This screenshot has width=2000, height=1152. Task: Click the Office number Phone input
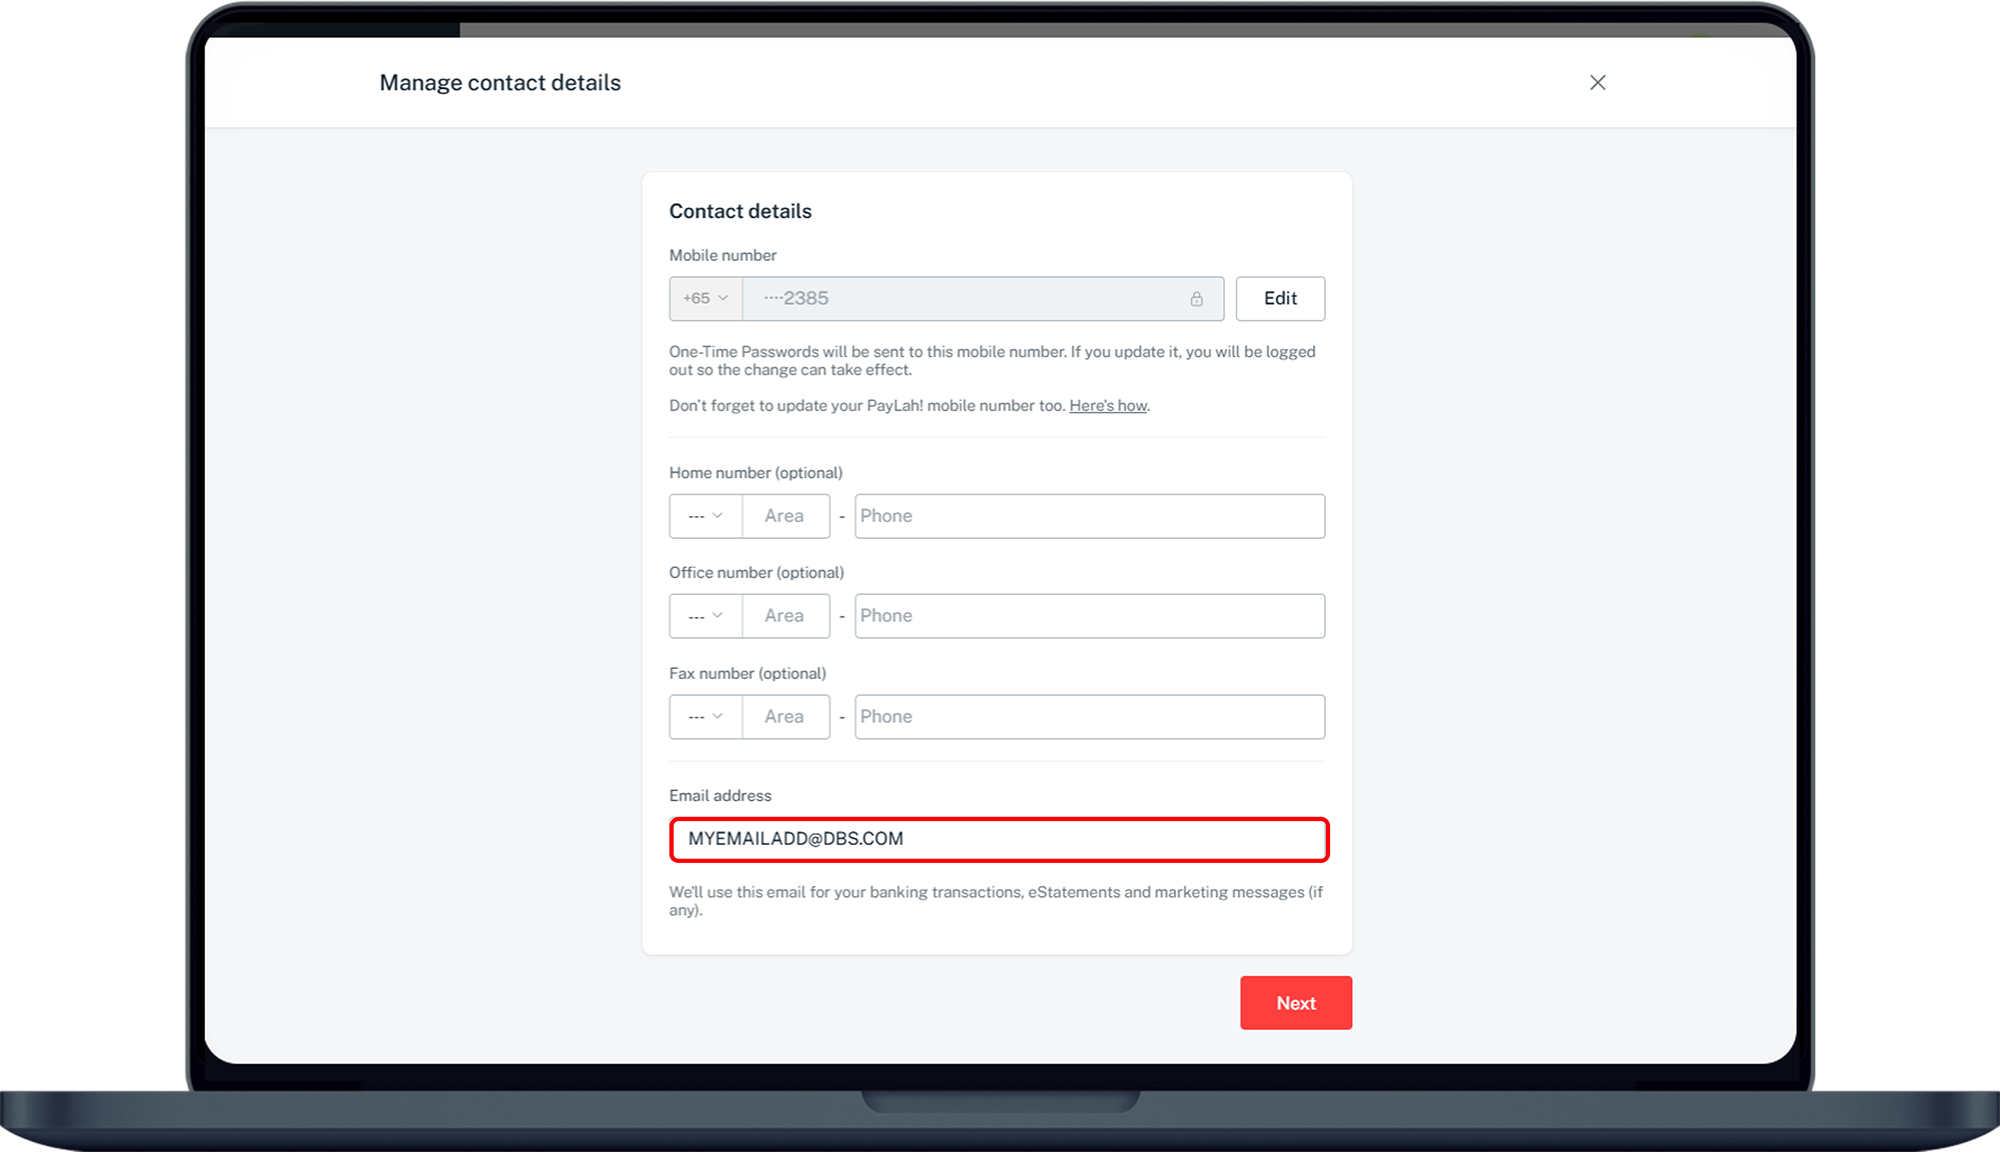tap(1089, 616)
